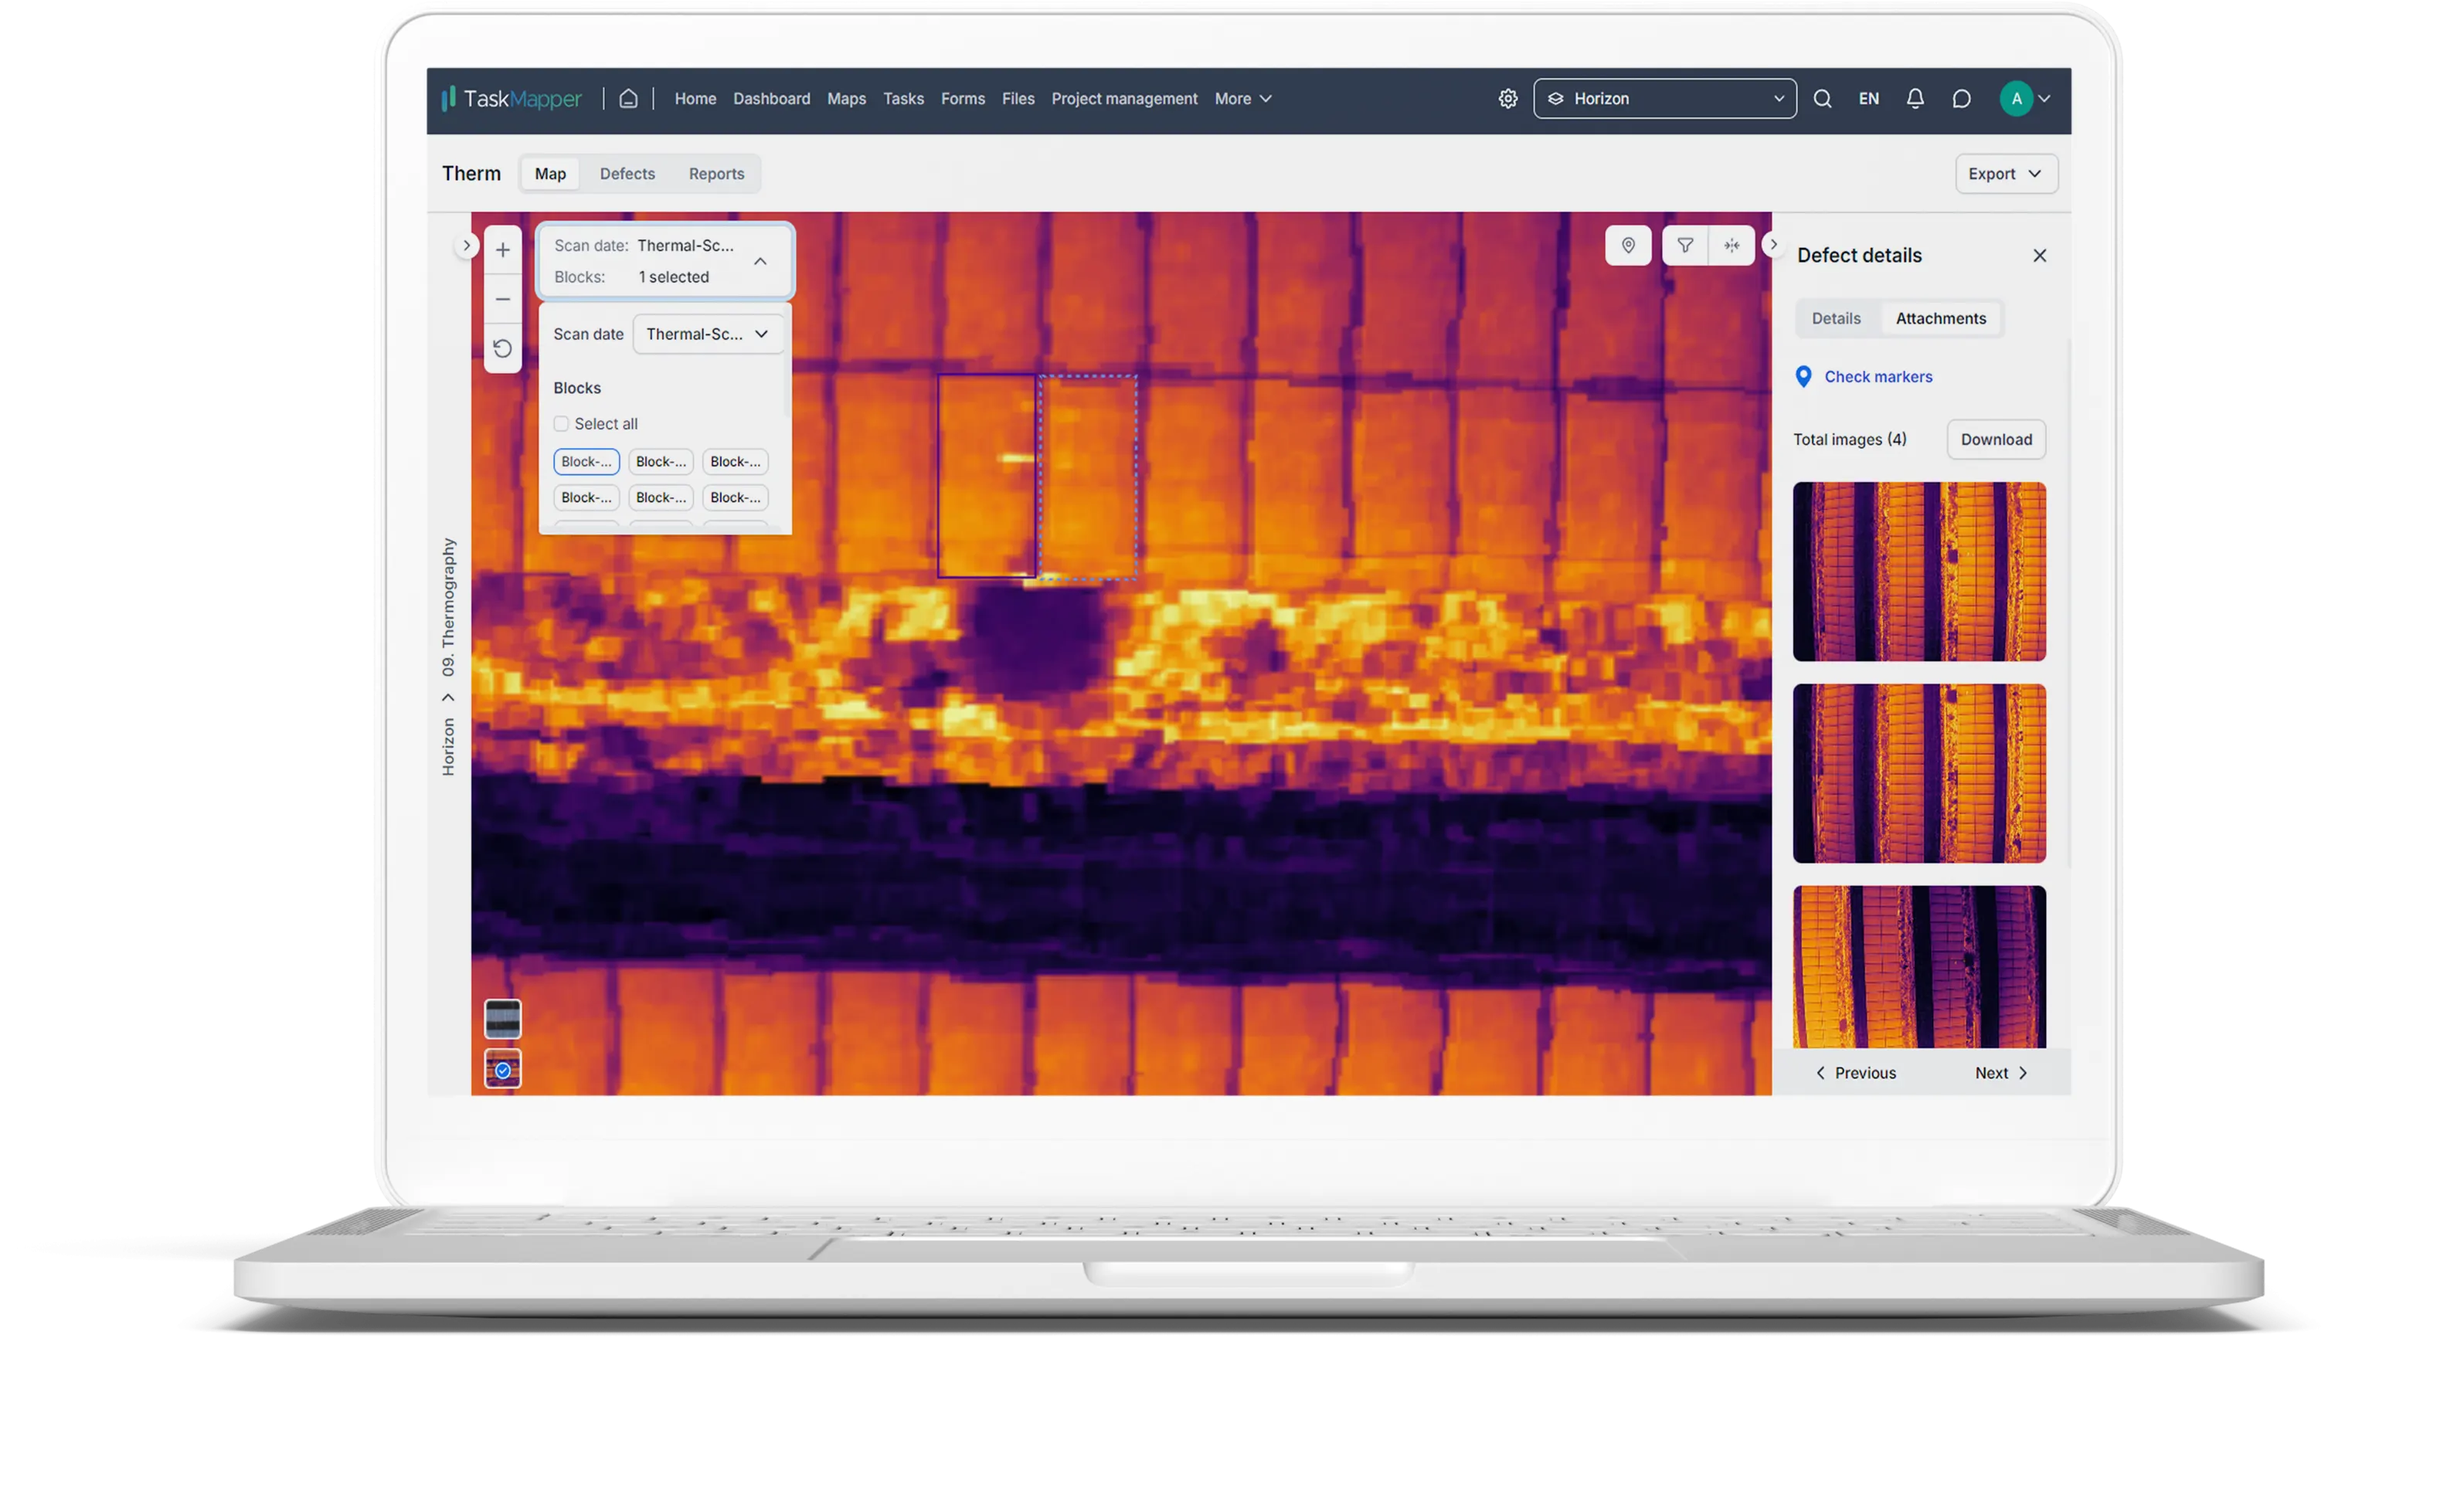Screen dimensions: 2464x1500
Task: Expand the Scan date Thermal-Sc dropdown
Action: pyautogui.click(x=707, y=334)
